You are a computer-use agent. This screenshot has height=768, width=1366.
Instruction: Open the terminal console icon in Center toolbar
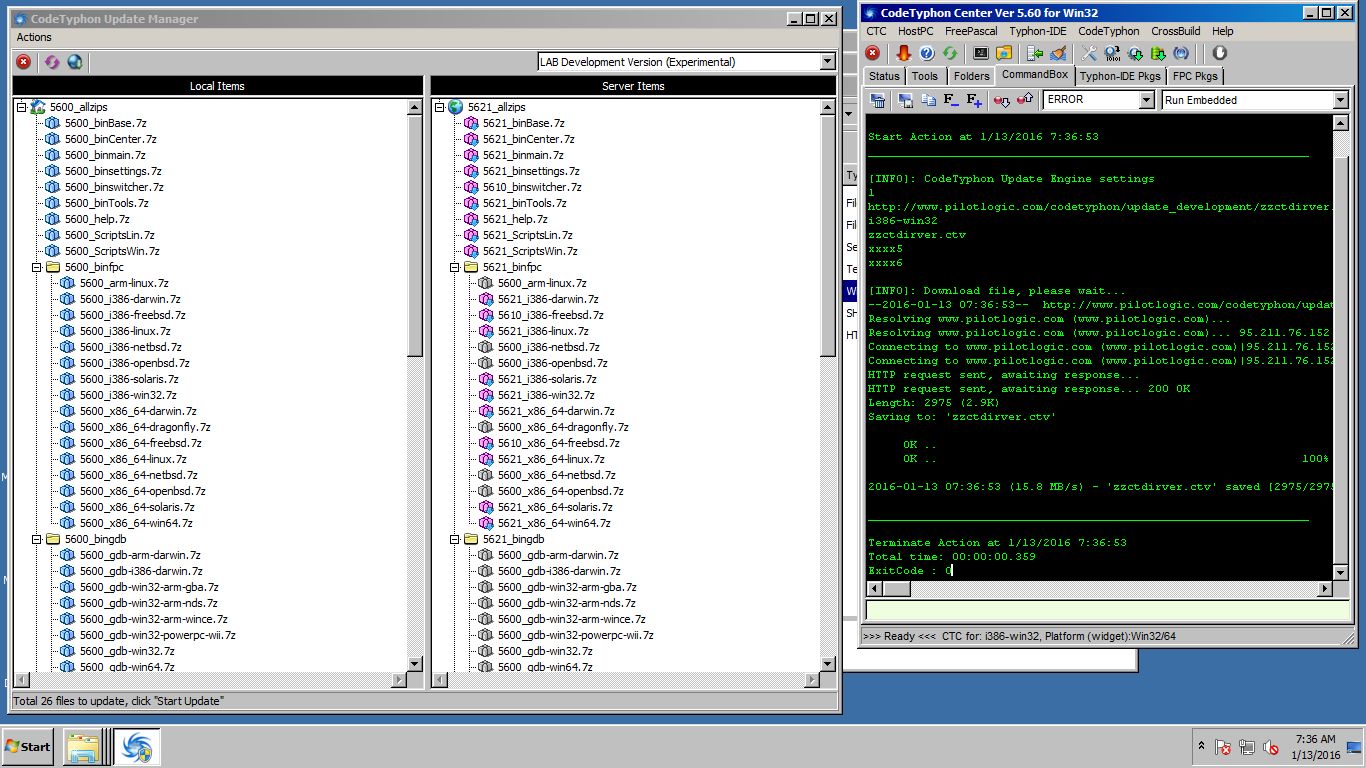click(x=981, y=53)
